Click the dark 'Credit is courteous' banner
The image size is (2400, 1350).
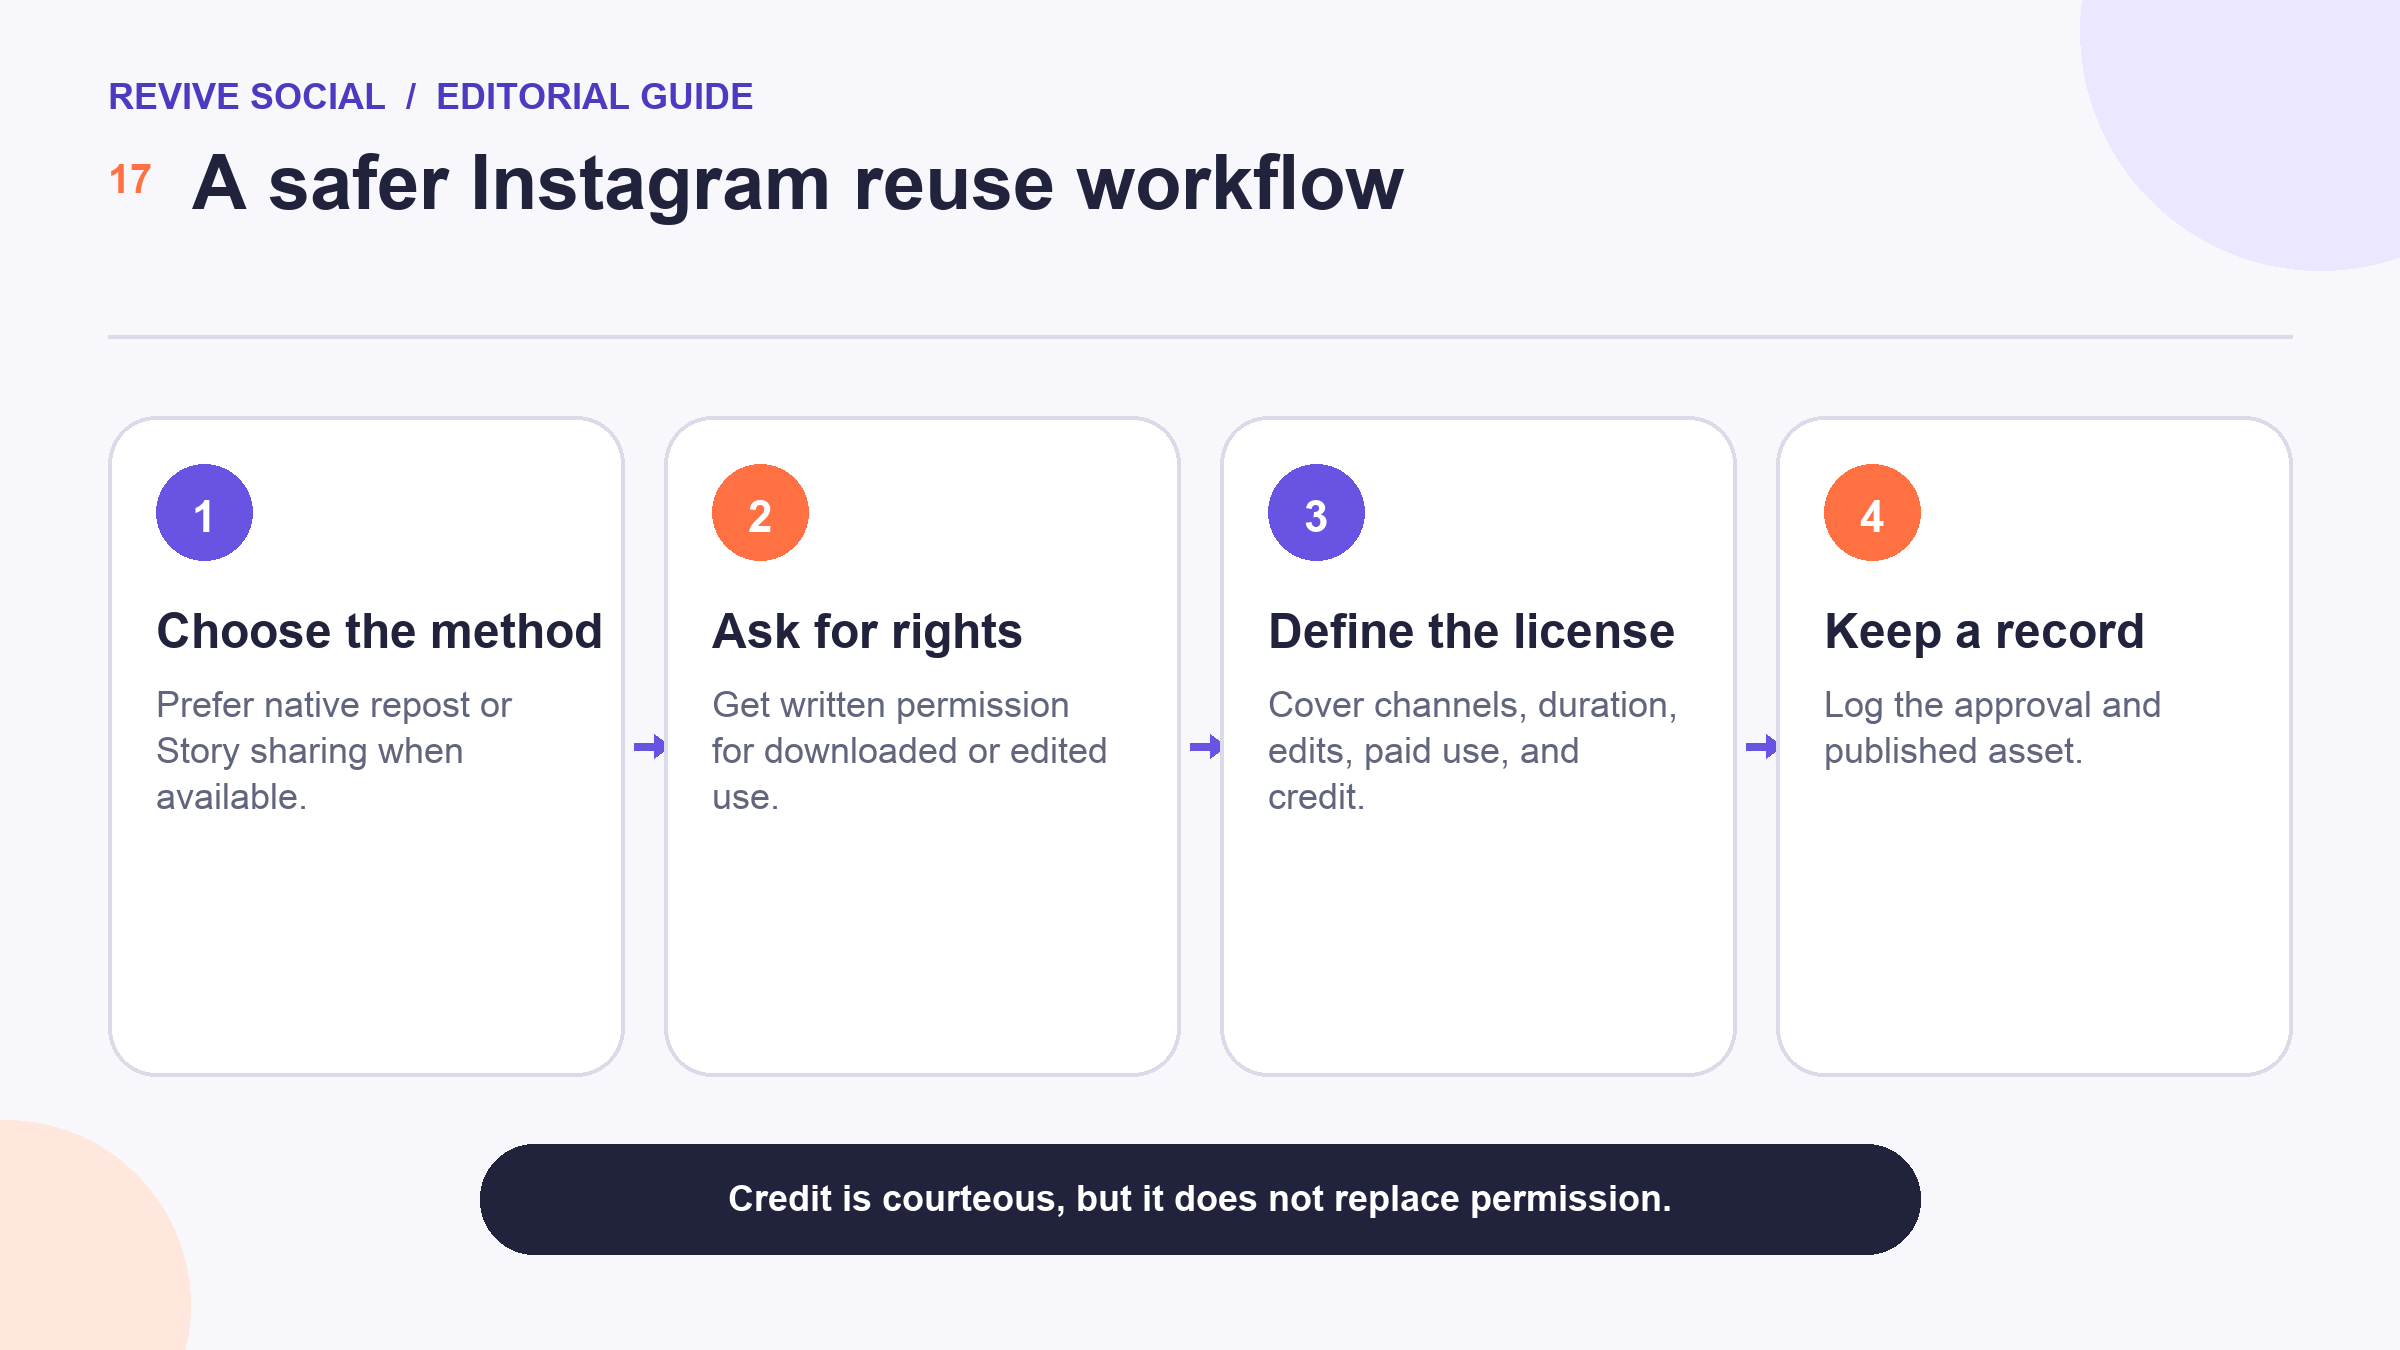[1200, 1199]
